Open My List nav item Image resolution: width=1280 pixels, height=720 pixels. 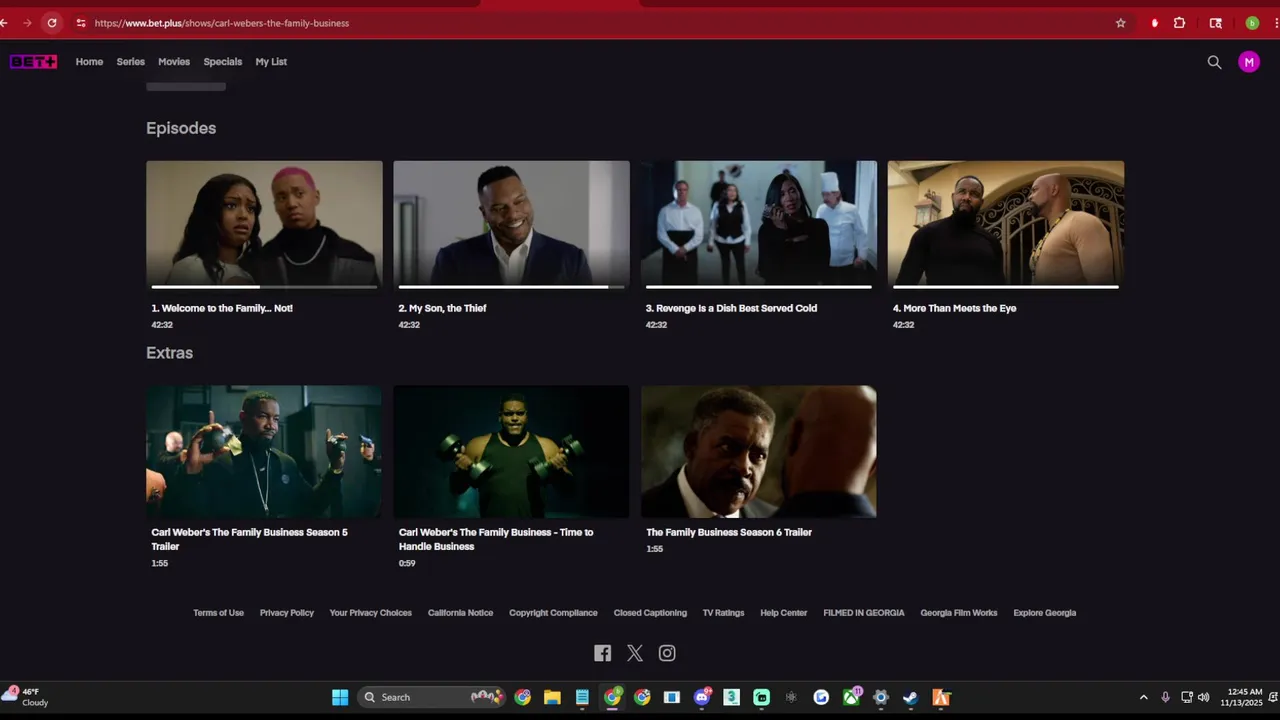pyautogui.click(x=271, y=62)
